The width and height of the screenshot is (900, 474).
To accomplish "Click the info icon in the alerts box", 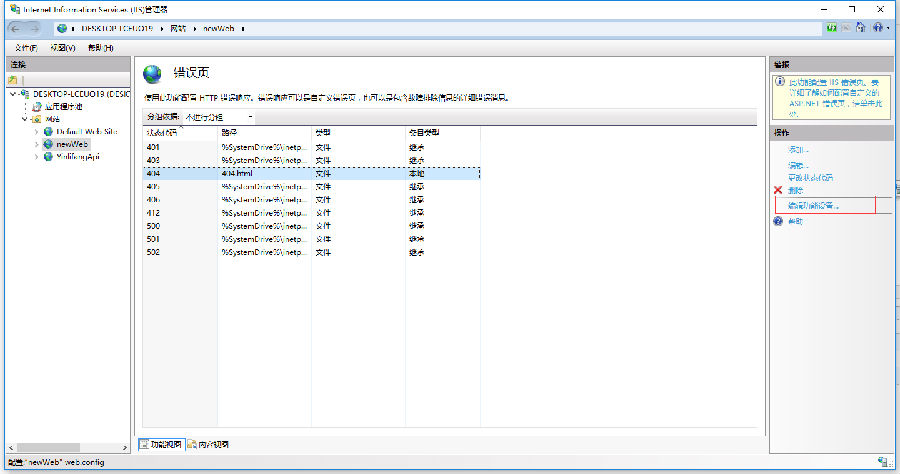I will pyautogui.click(x=779, y=81).
